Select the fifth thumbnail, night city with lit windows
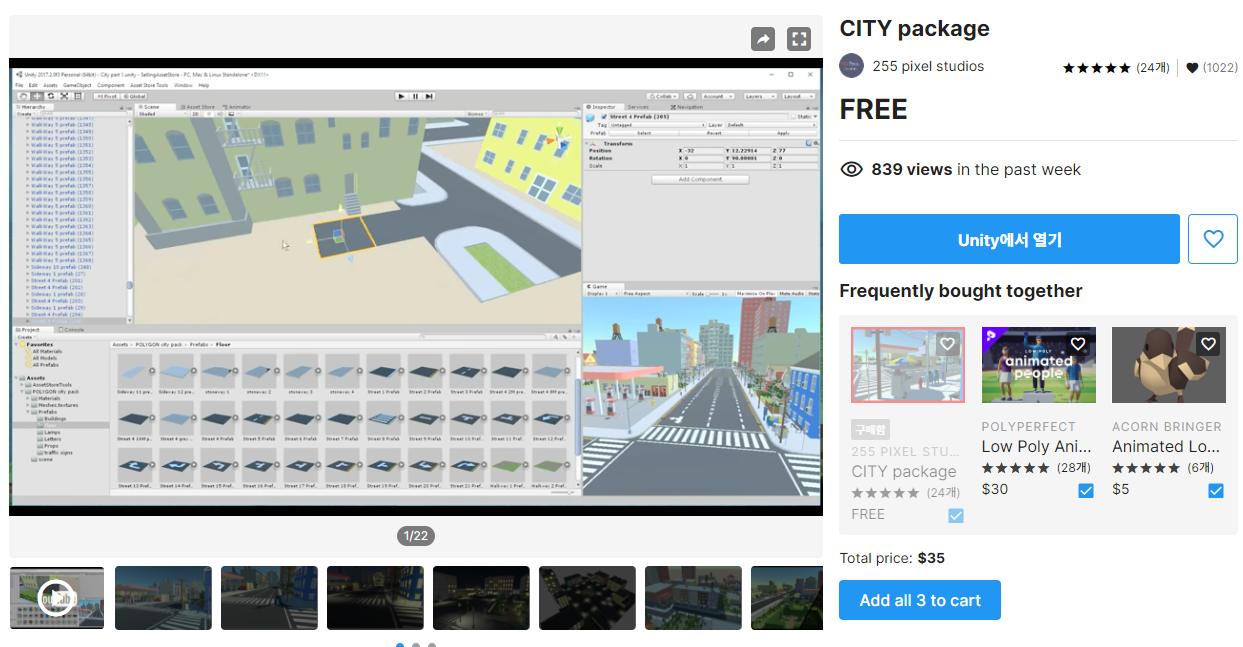Viewport: 1243px width, 647px height. click(481, 598)
